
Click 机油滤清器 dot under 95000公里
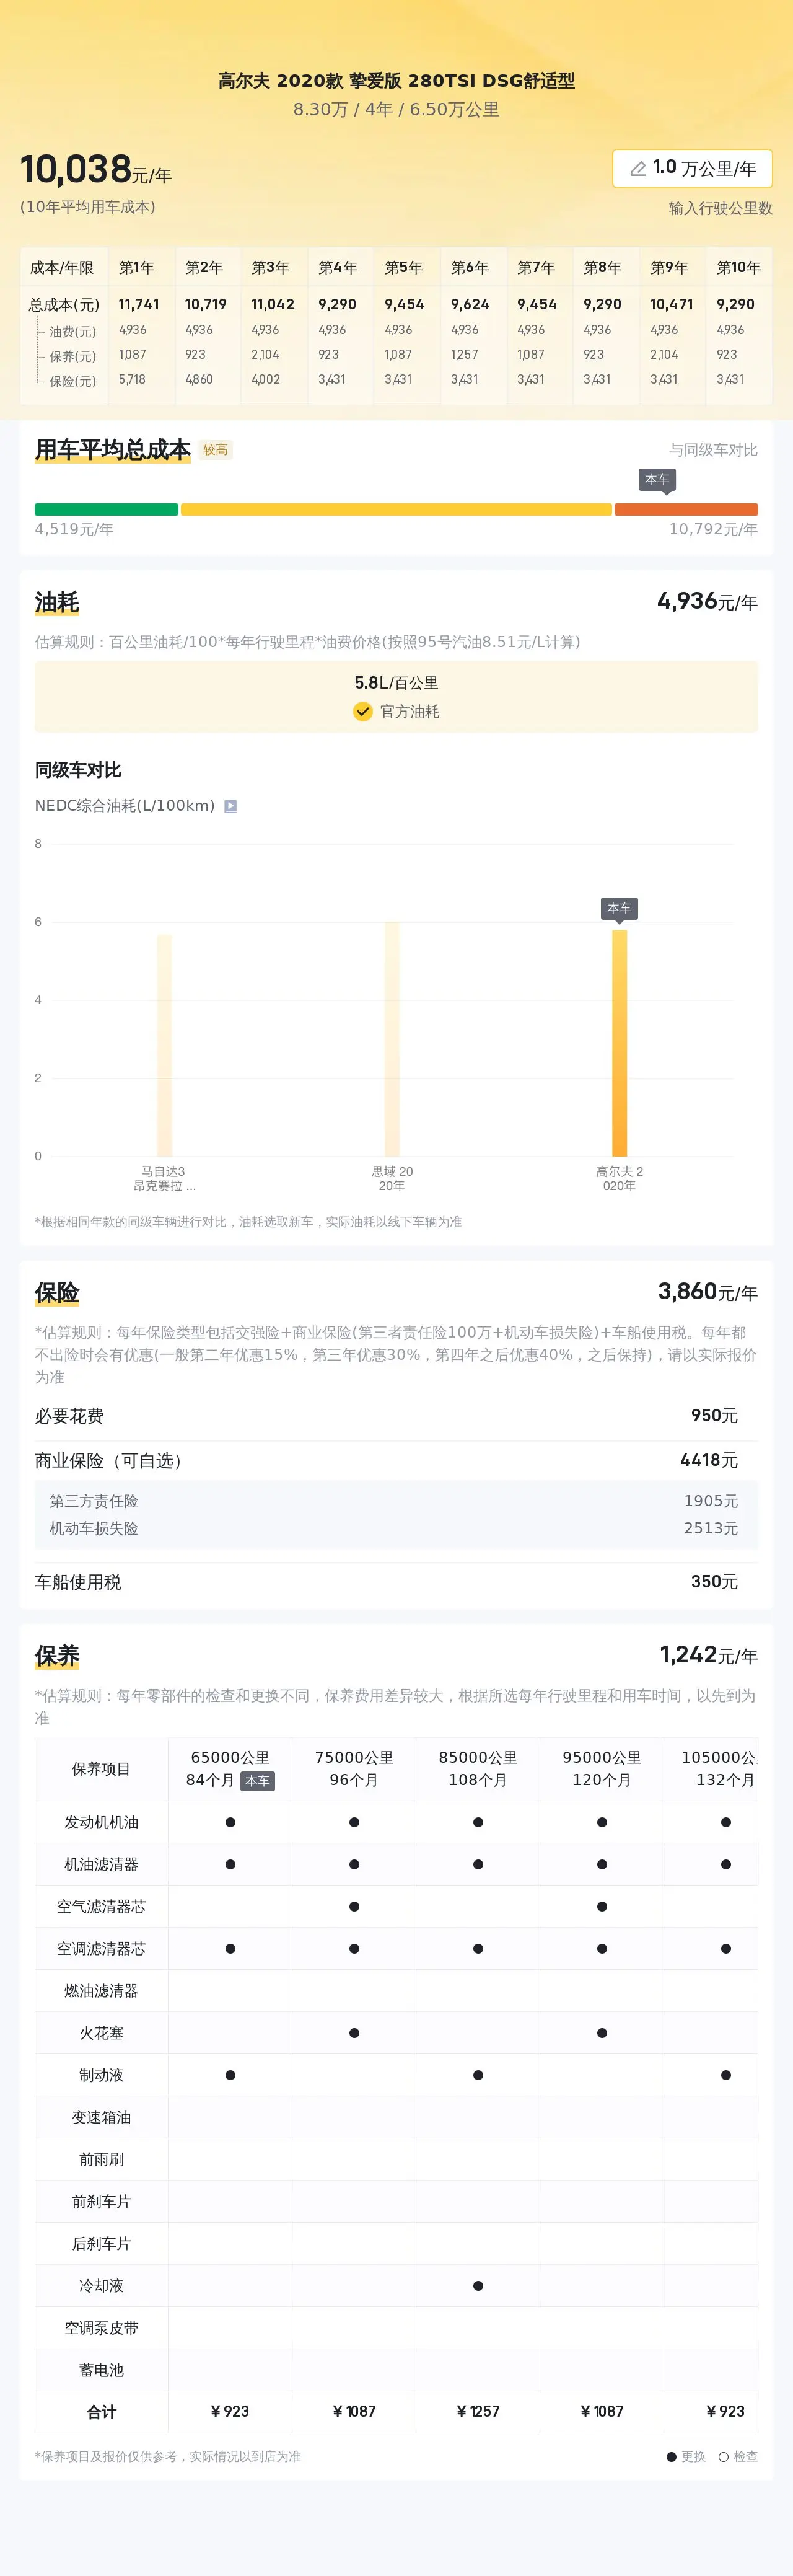click(602, 1864)
